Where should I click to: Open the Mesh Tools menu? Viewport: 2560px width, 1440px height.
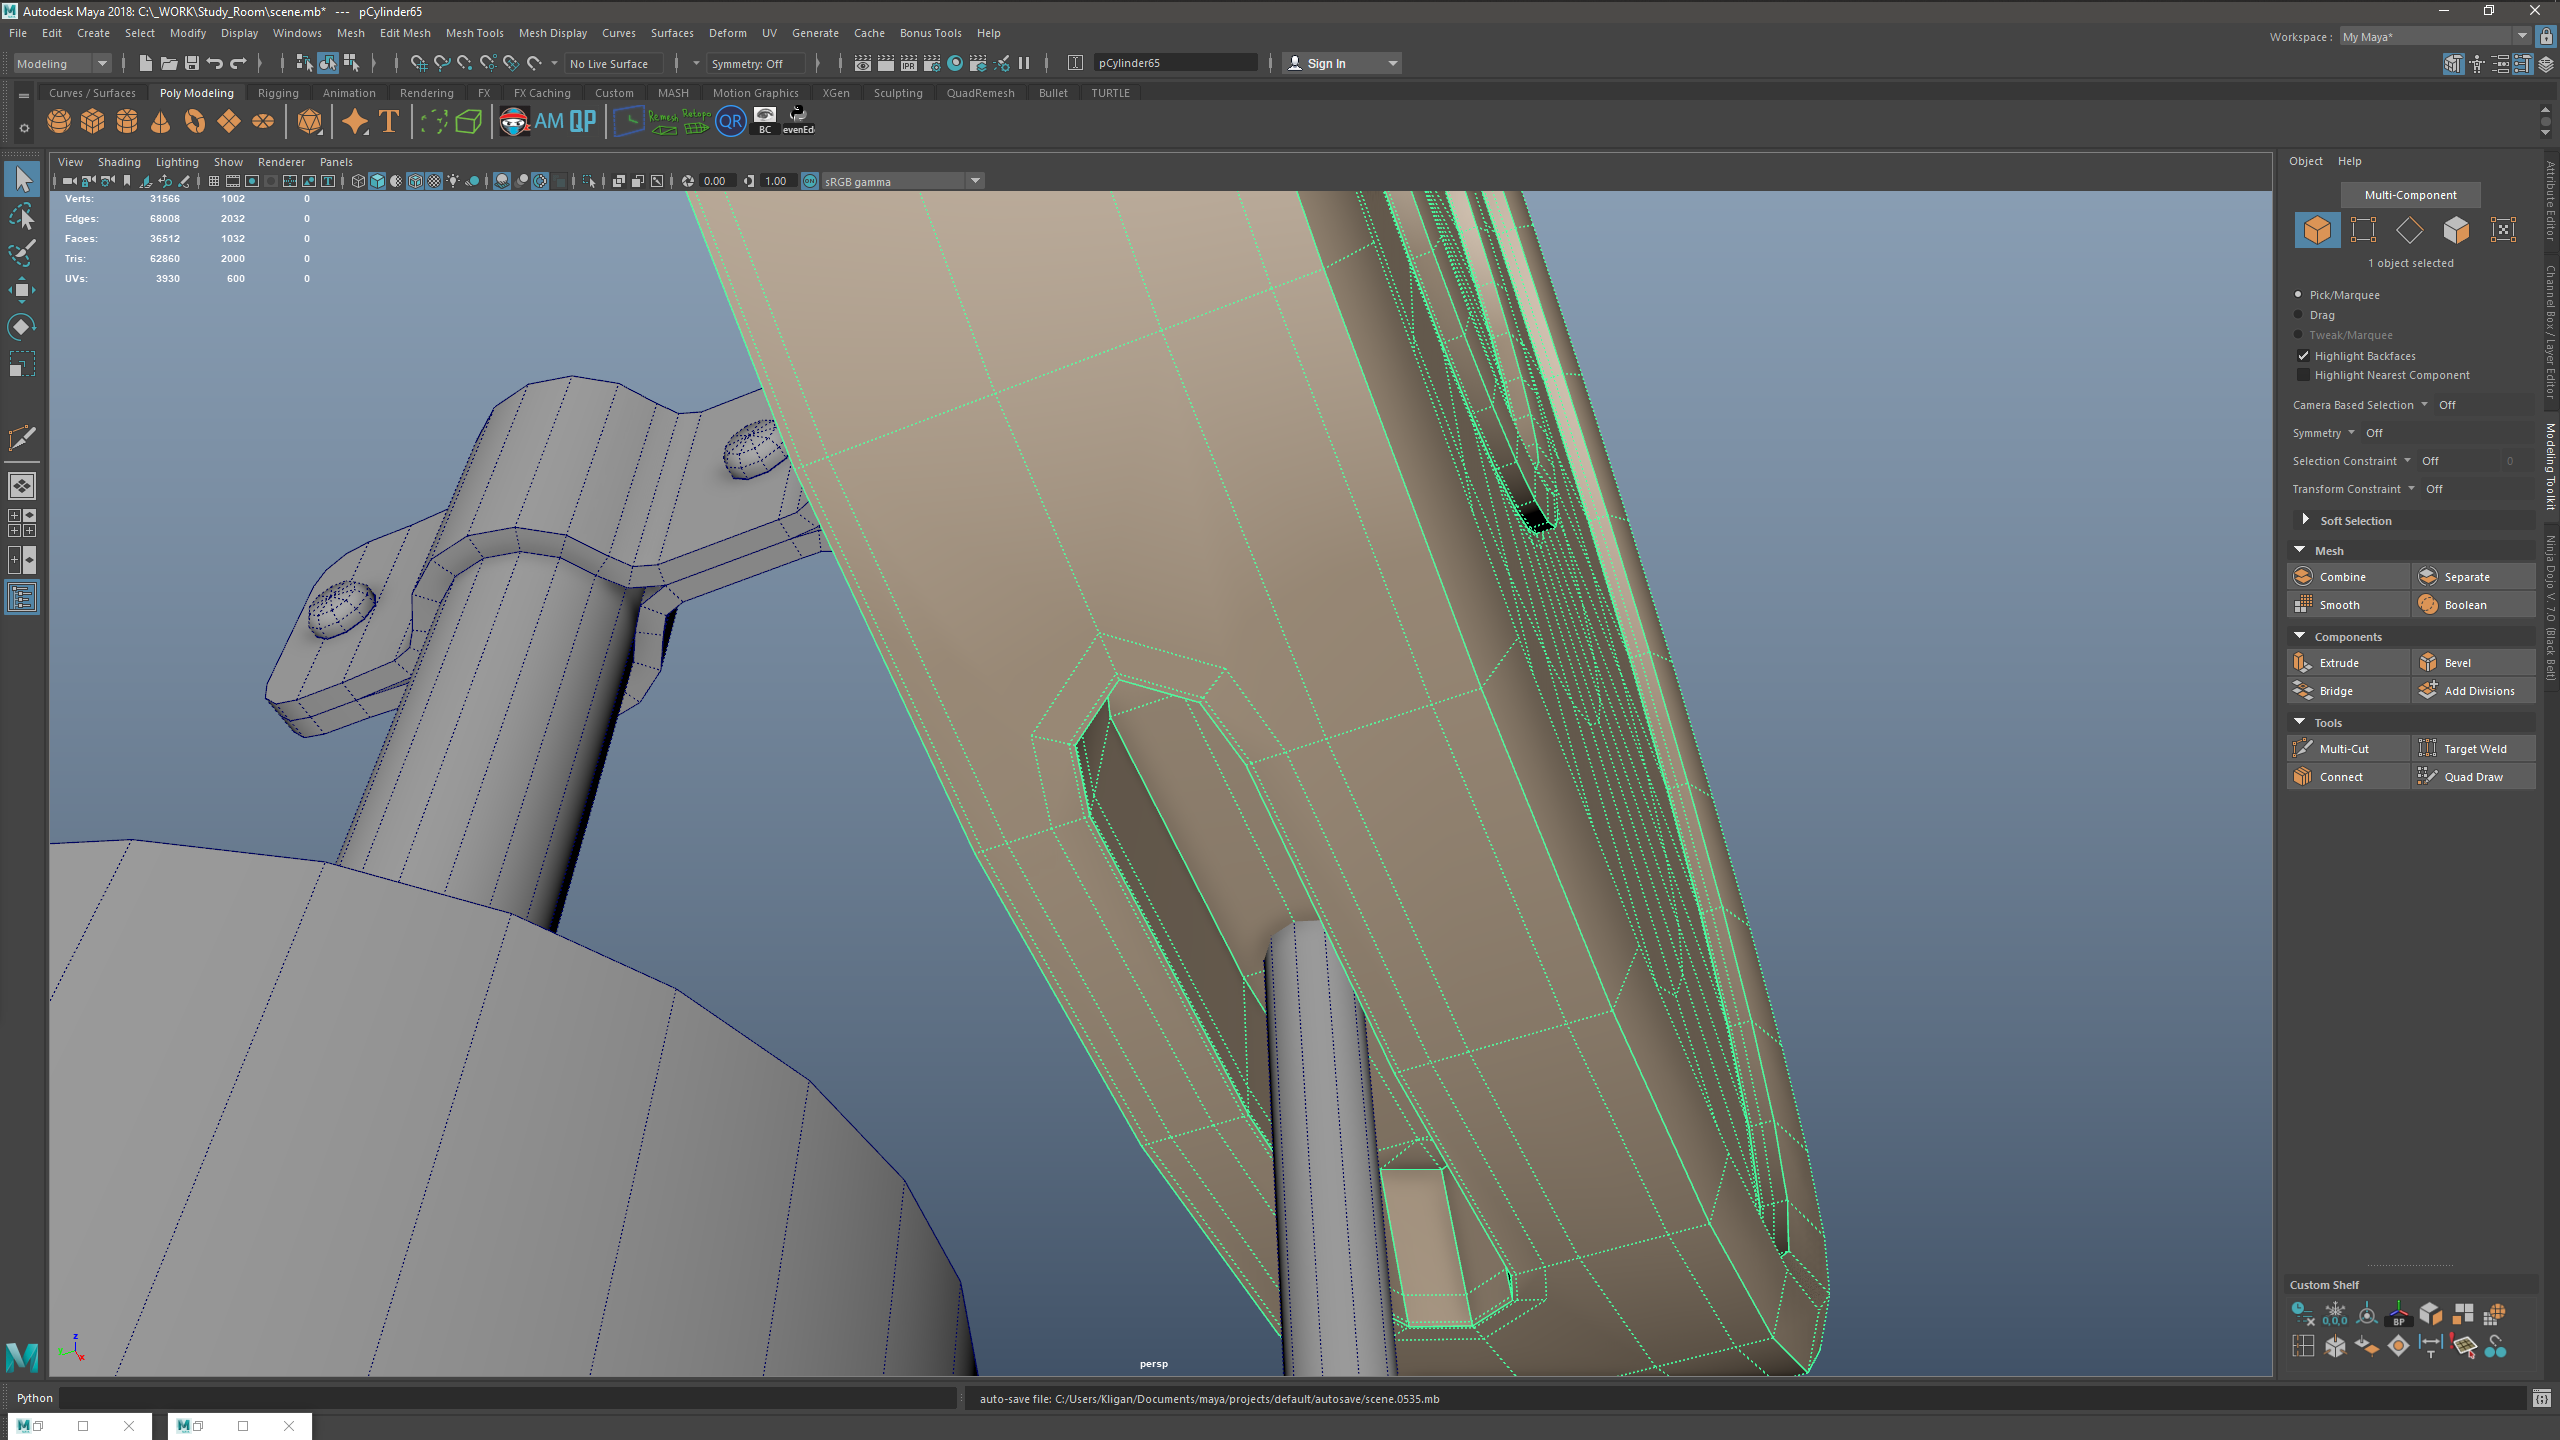click(474, 33)
